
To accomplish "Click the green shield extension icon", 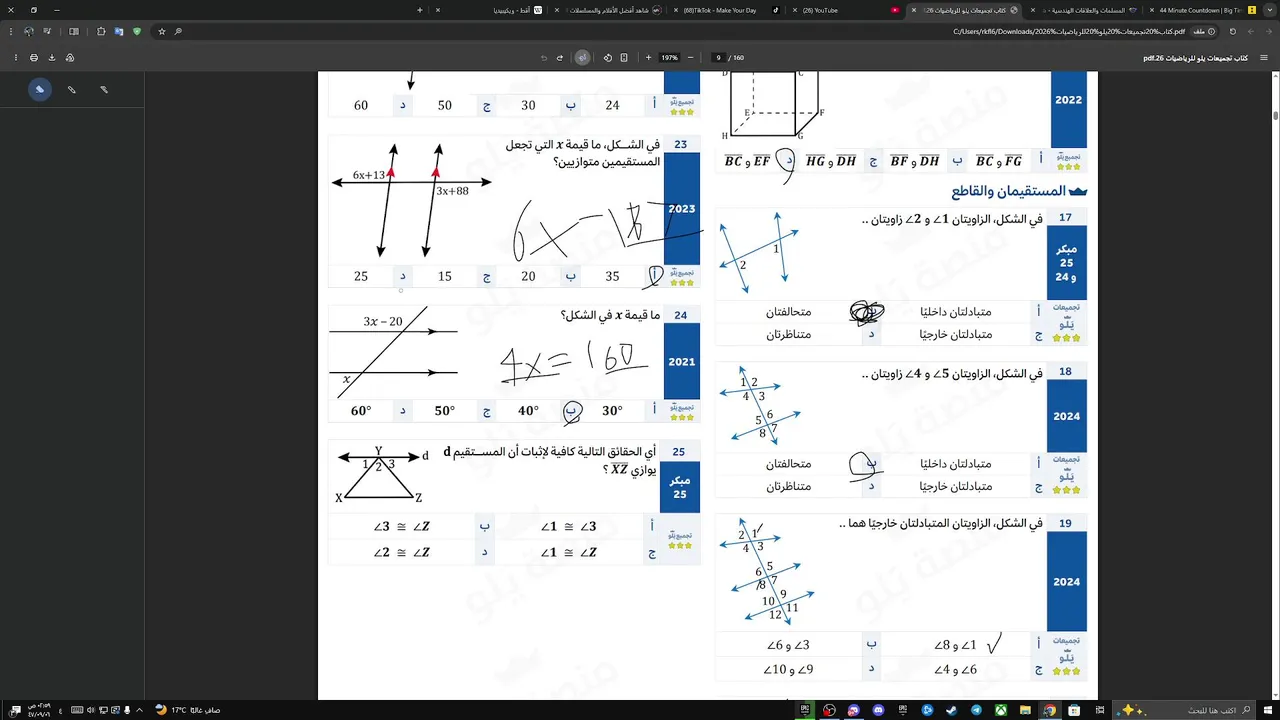I will click(137, 31).
